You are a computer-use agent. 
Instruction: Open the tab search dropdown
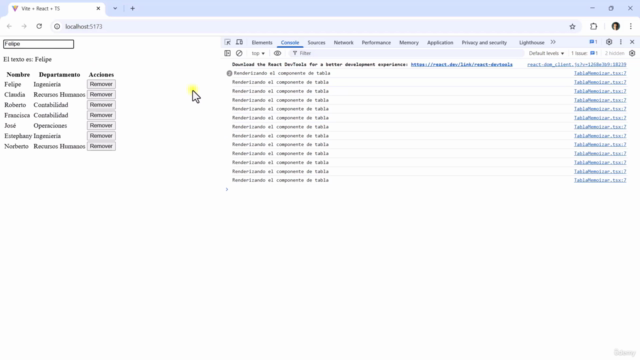click(x=115, y=9)
